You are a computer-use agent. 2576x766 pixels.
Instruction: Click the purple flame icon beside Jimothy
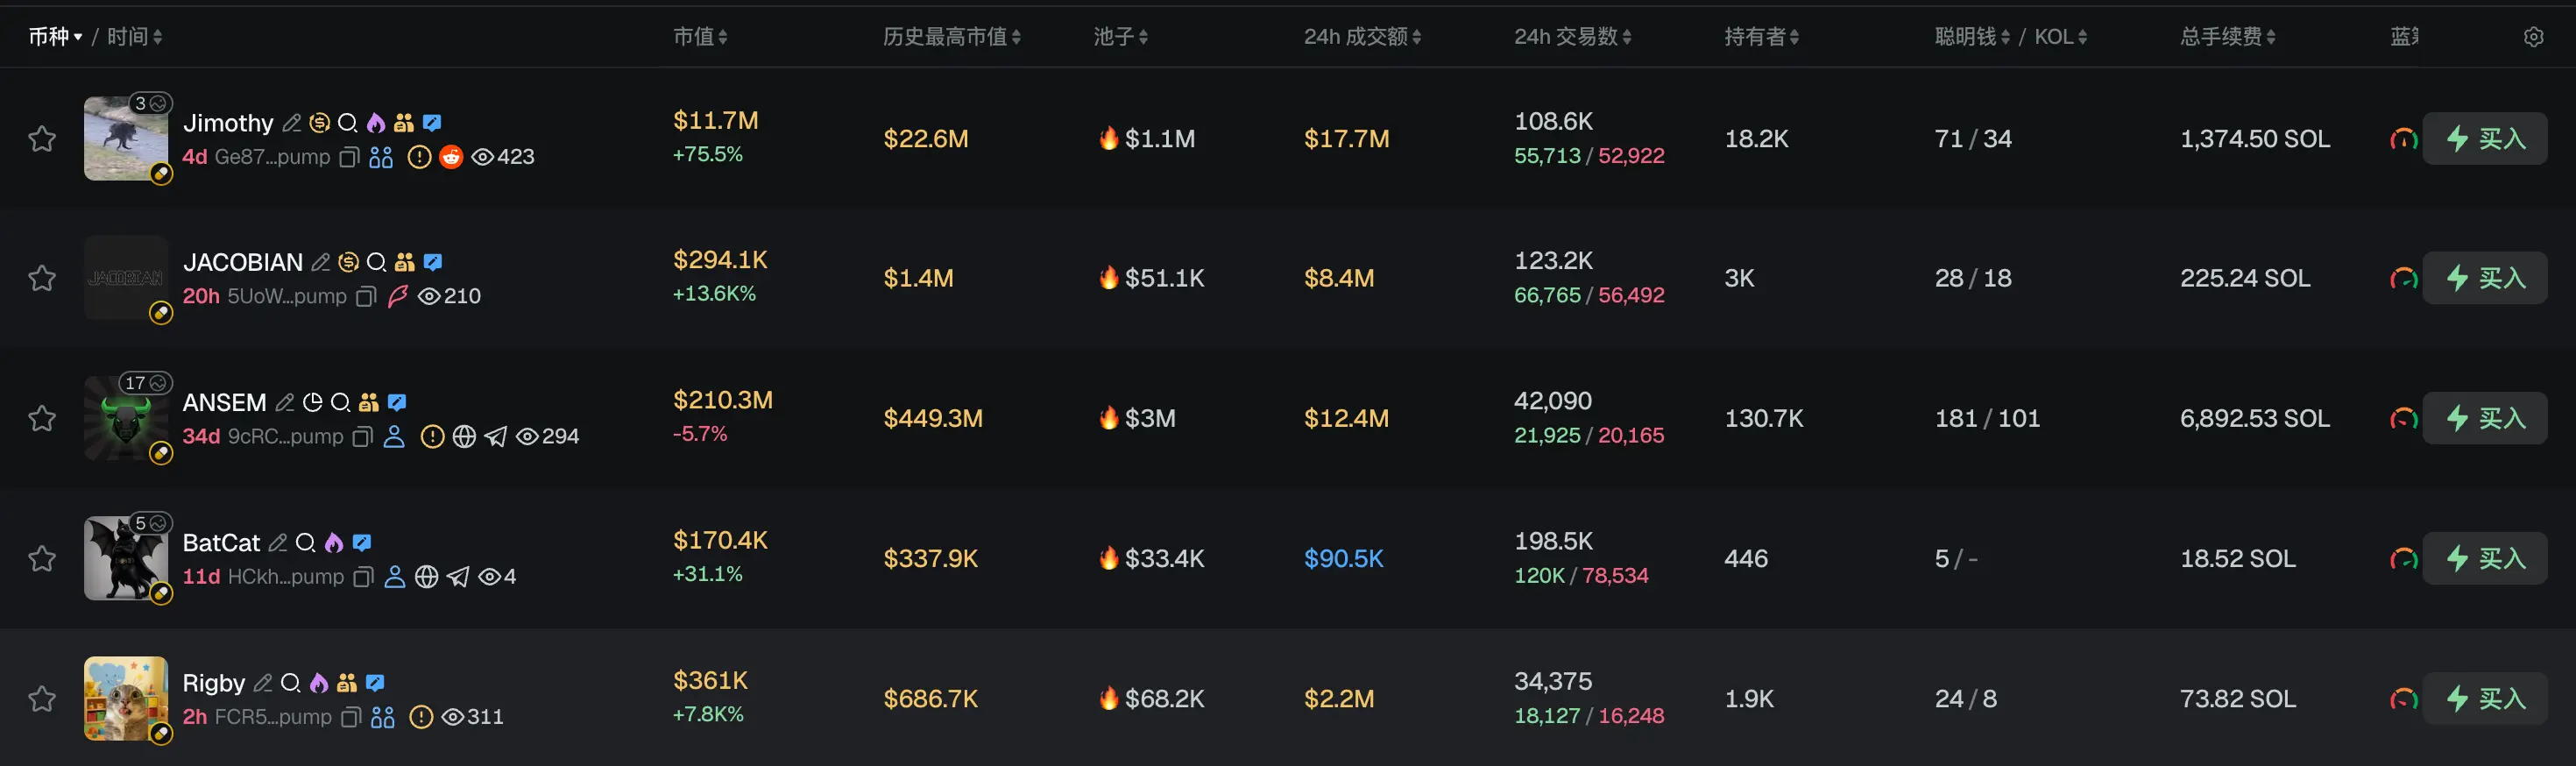pyautogui.click(x=376, y=123)
